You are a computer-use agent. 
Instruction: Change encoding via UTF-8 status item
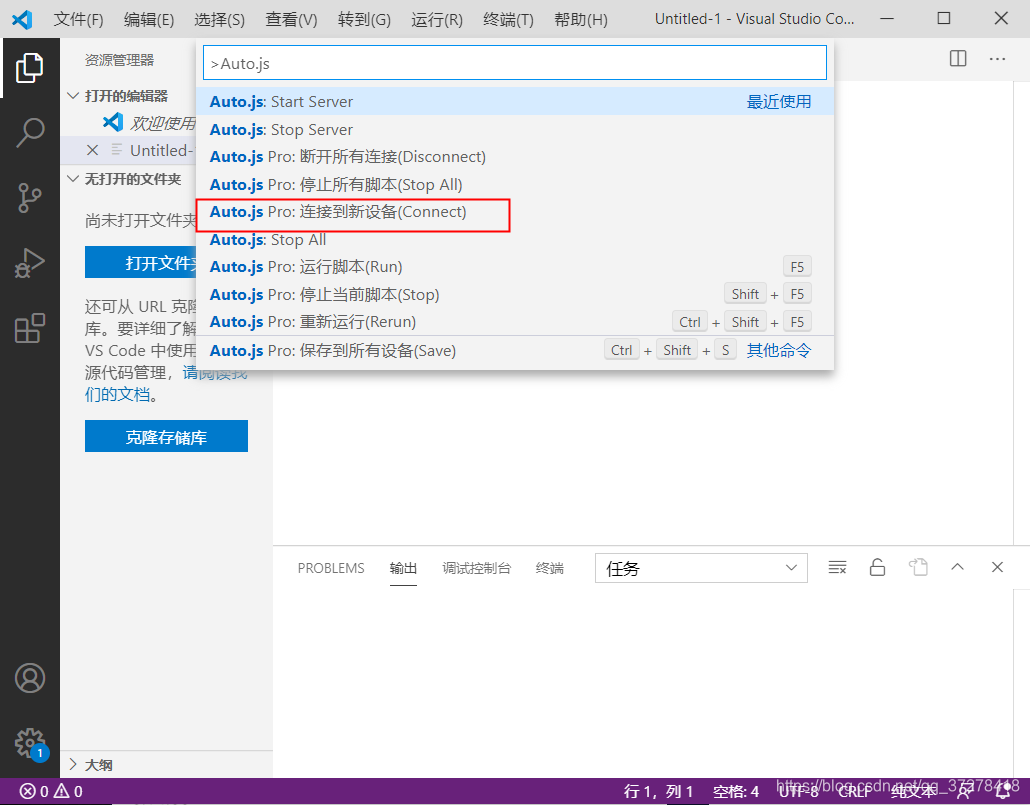pyautogui.click(x=798, y=791)
